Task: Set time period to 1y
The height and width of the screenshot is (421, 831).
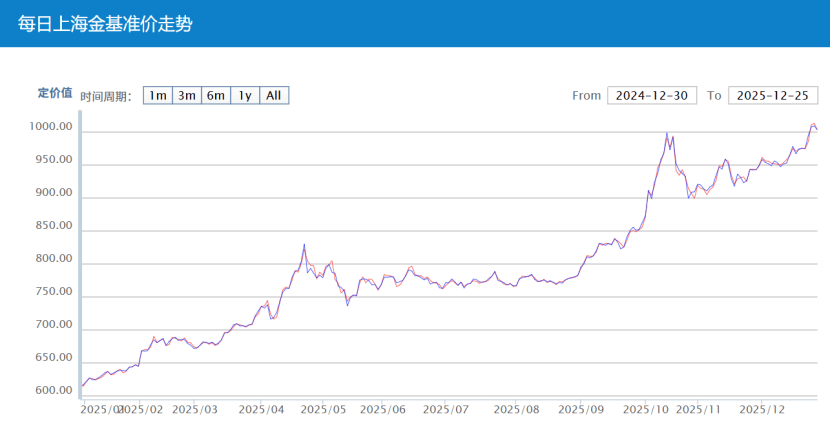Action: tap(244, 95)
